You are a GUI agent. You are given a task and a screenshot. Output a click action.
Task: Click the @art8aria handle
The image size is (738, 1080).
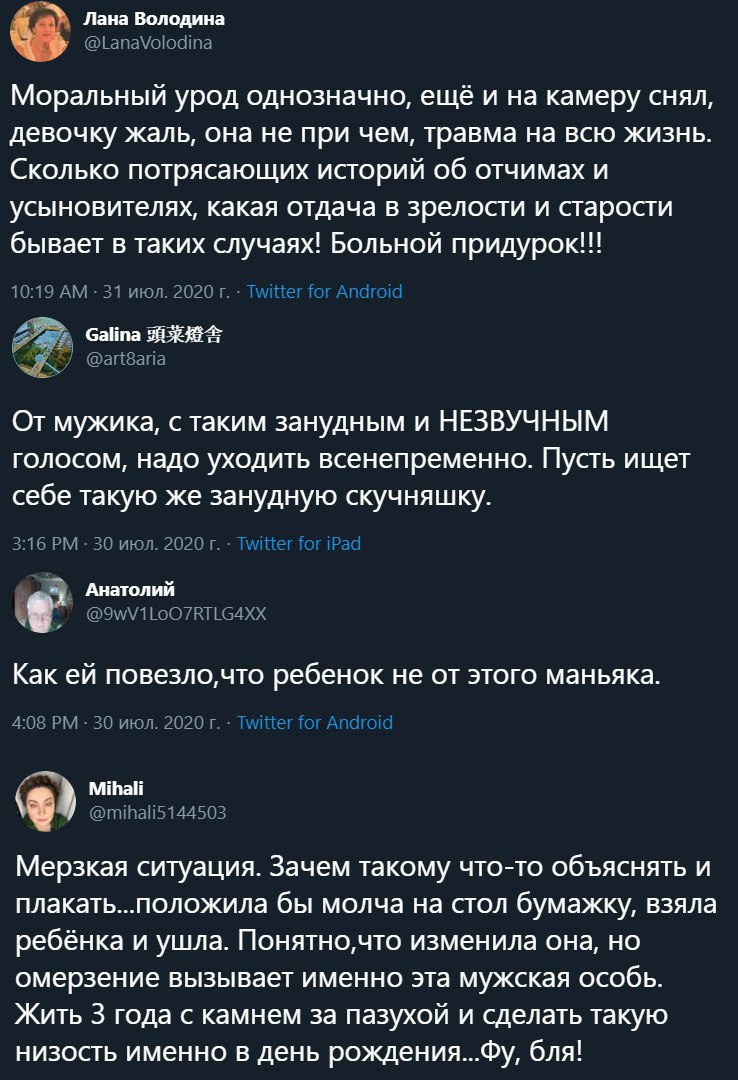[125, 358]
